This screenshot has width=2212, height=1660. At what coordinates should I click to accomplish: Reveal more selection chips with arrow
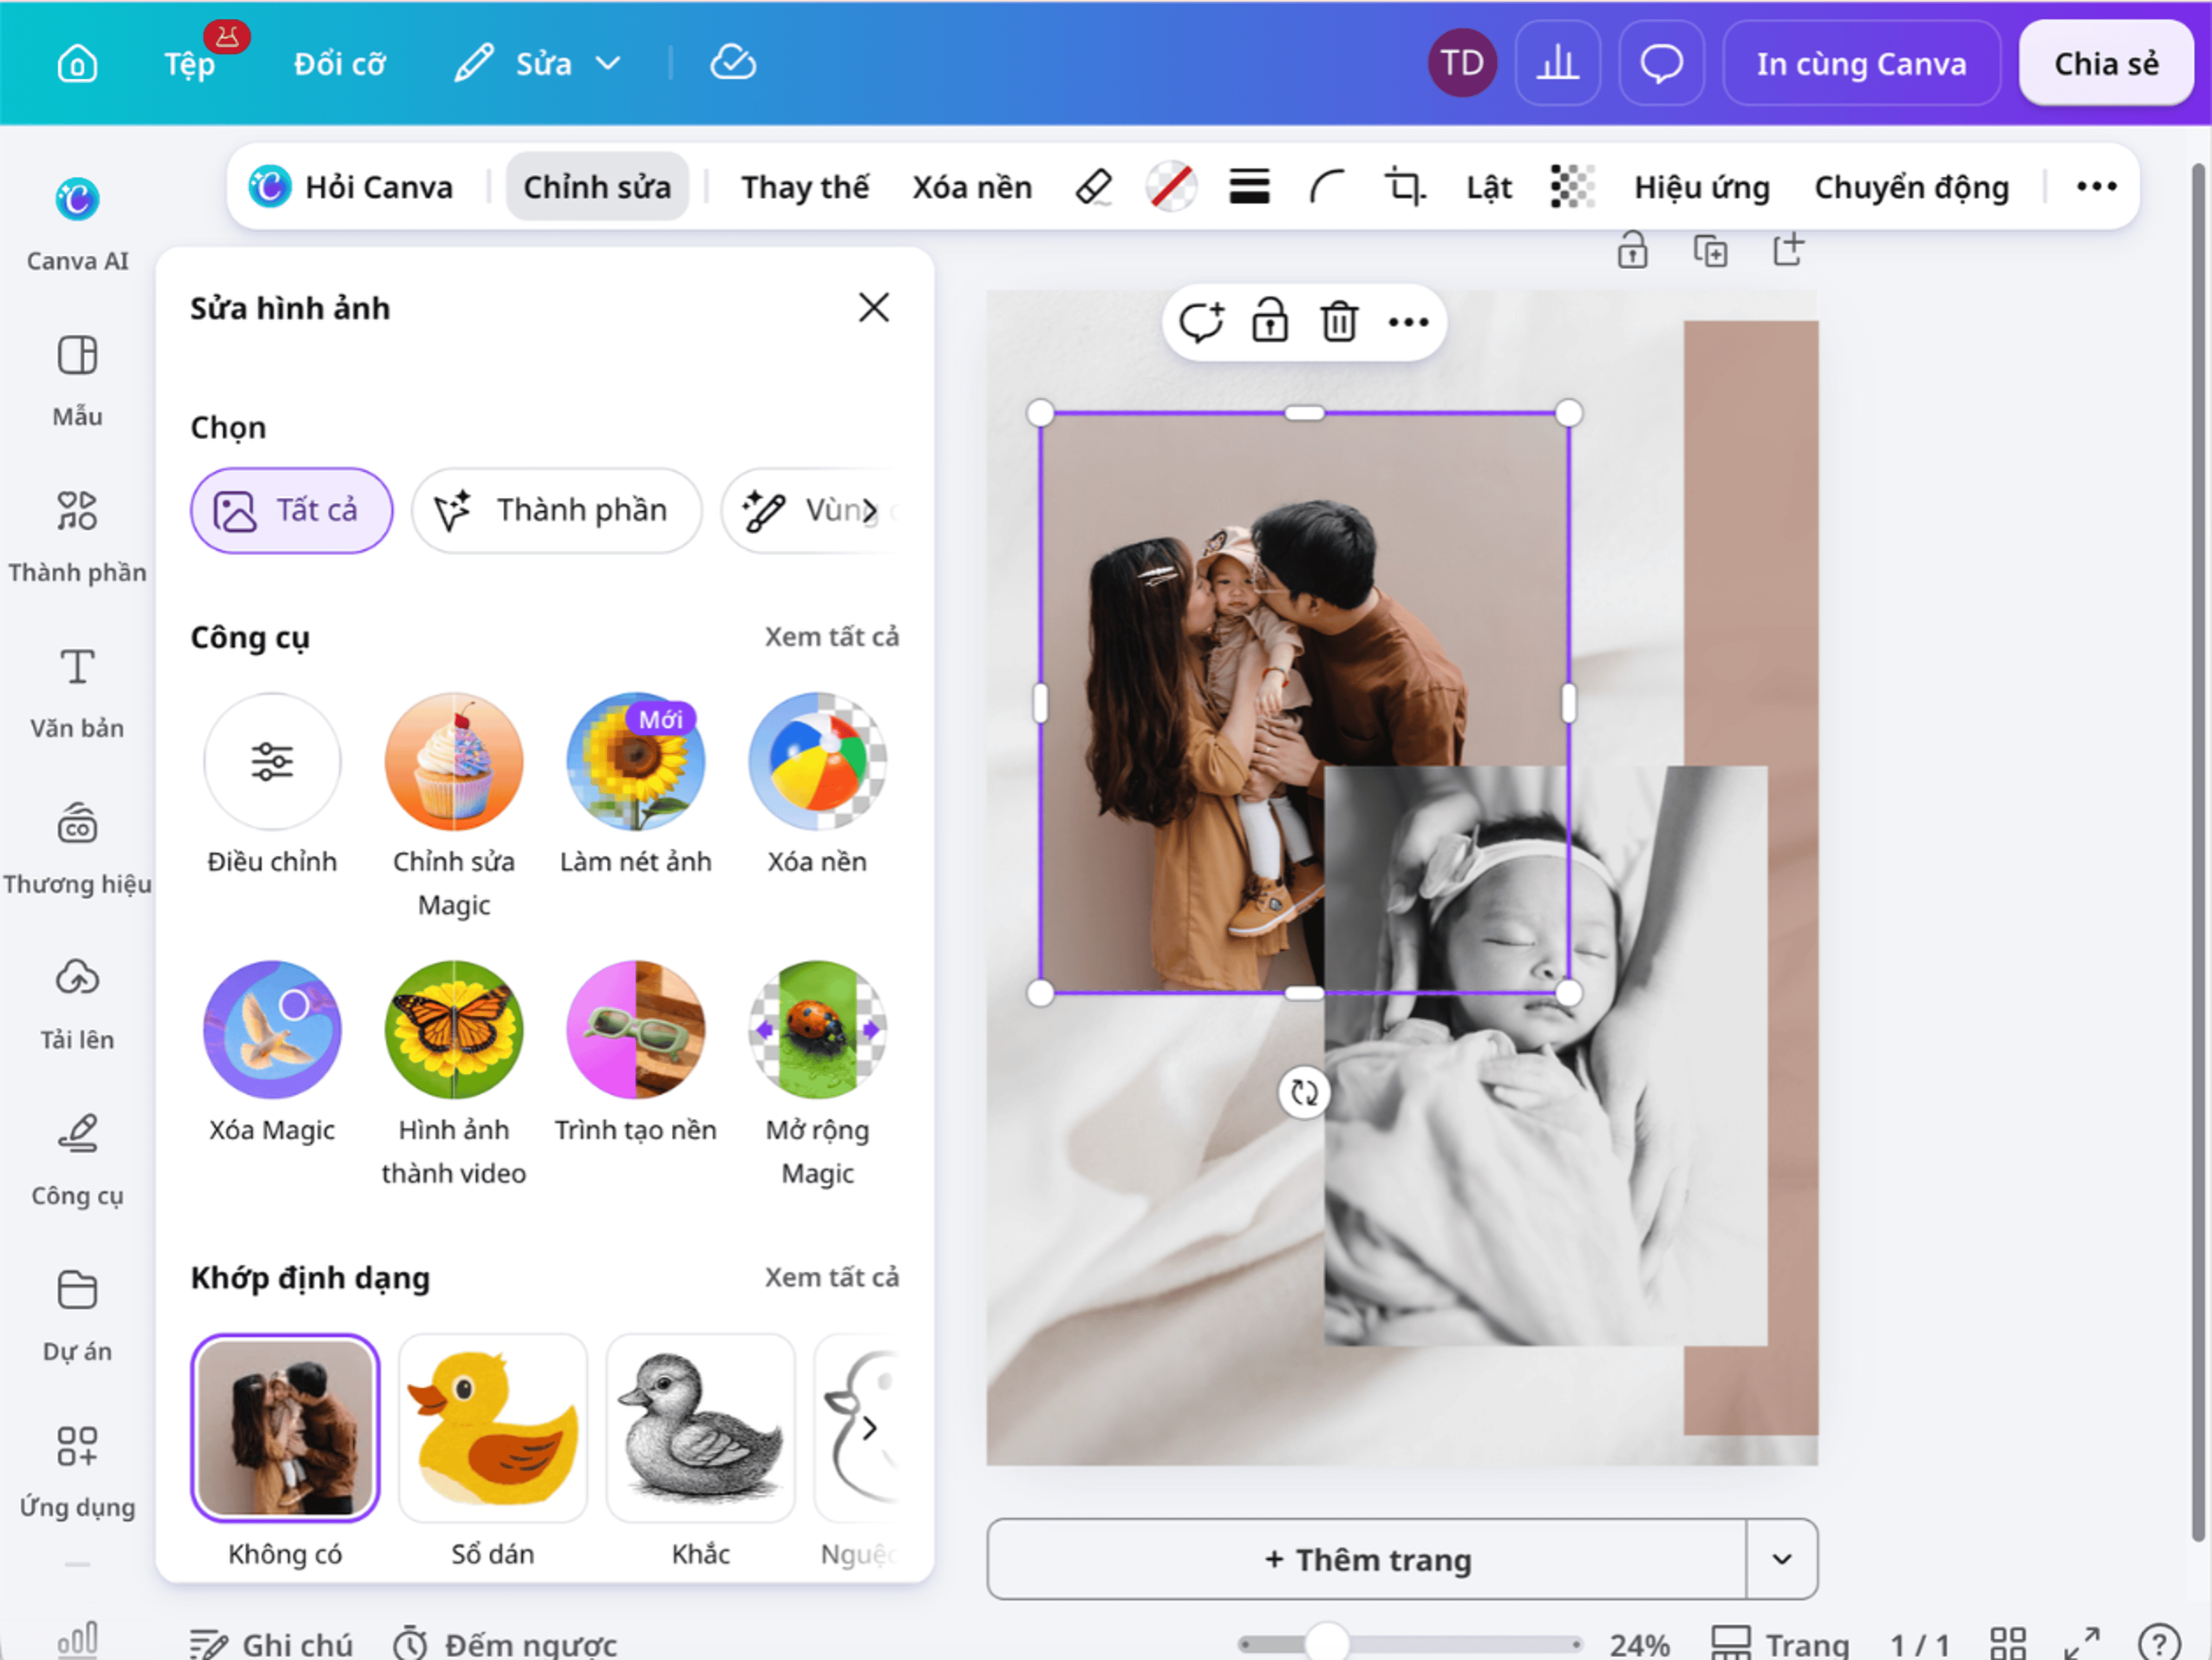pyautogui.click(x=870, y=510)
